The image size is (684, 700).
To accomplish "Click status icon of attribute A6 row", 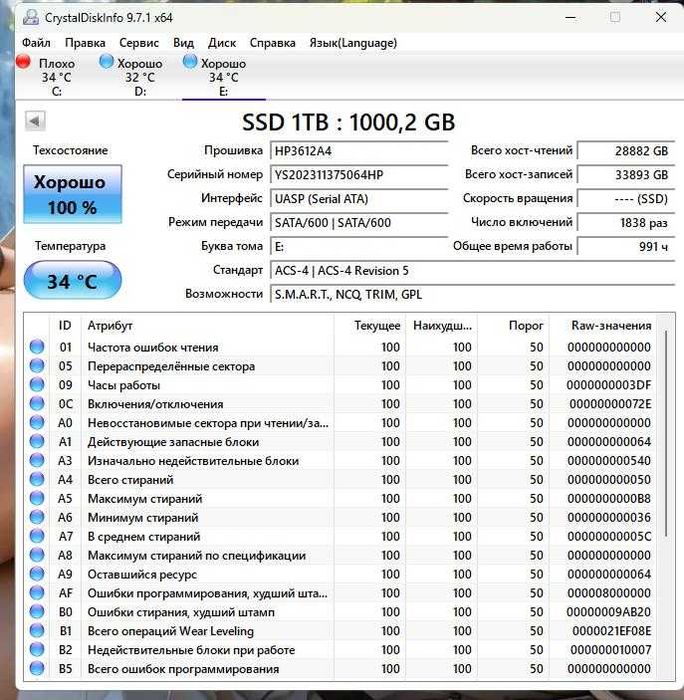I will [37, 517].
